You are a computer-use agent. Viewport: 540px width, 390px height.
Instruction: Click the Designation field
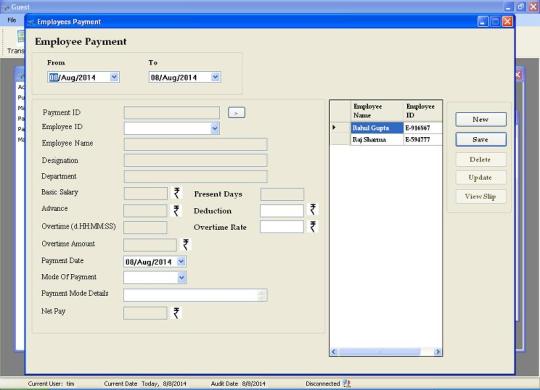(x=196, y=160)
